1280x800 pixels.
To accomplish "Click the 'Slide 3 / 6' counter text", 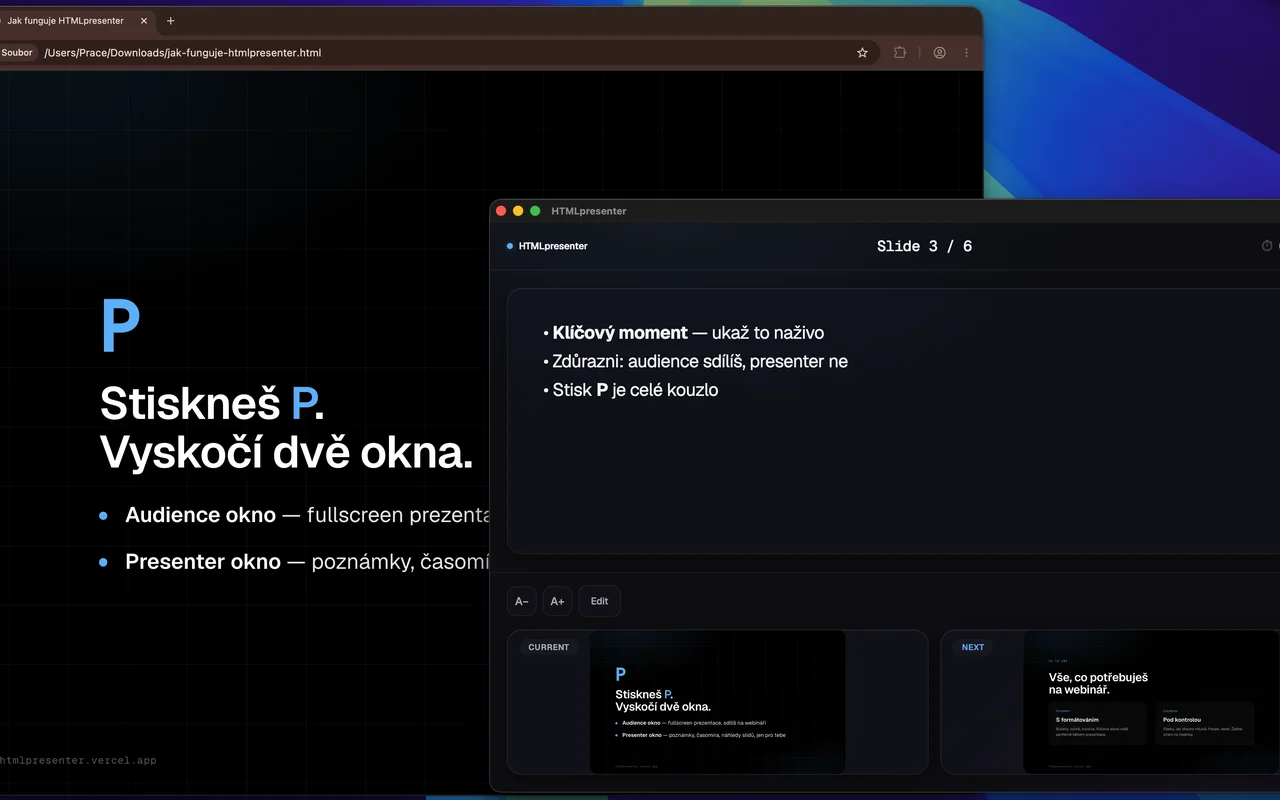I will pos(924,246).
